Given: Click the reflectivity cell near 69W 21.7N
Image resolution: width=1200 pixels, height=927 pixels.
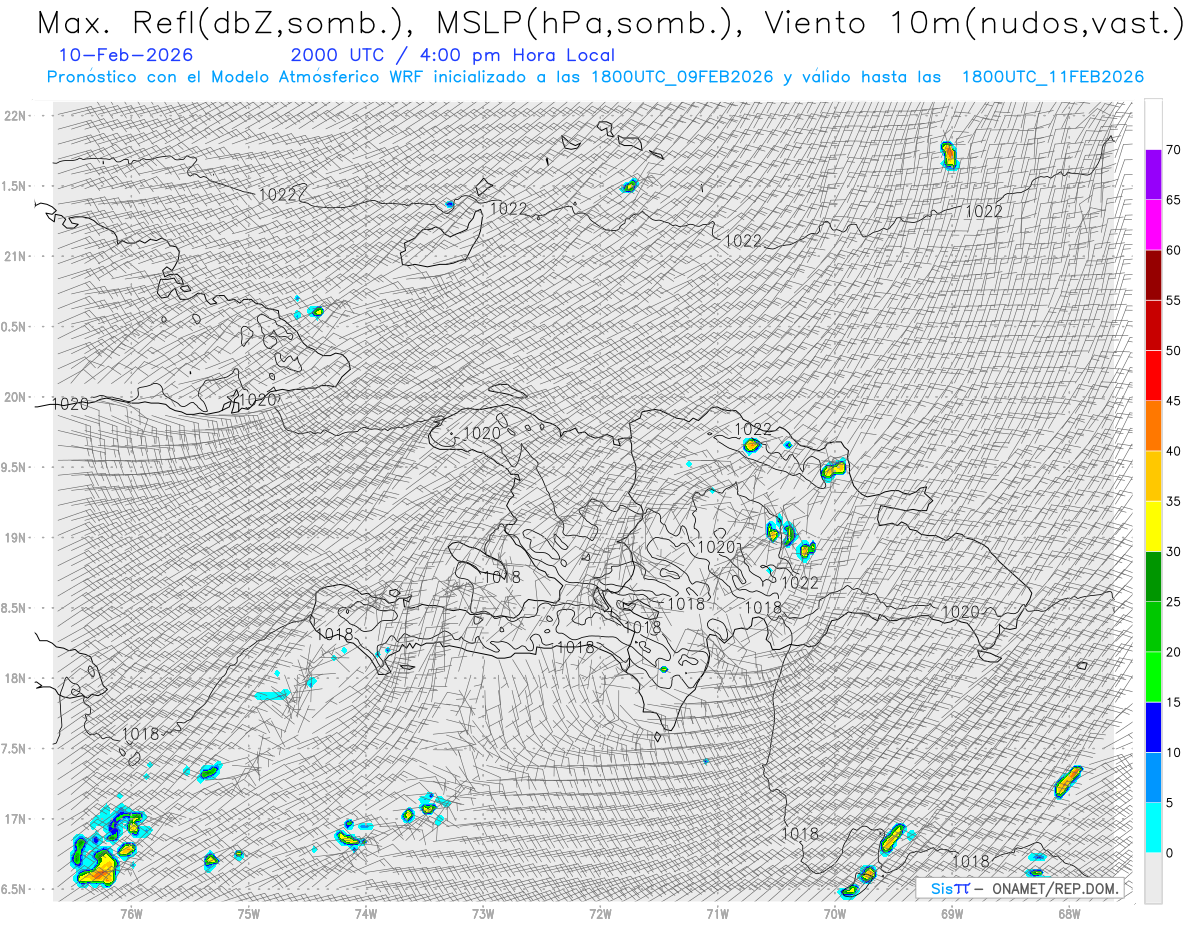Looking at the screenshot, I should [x=949, y=155].
